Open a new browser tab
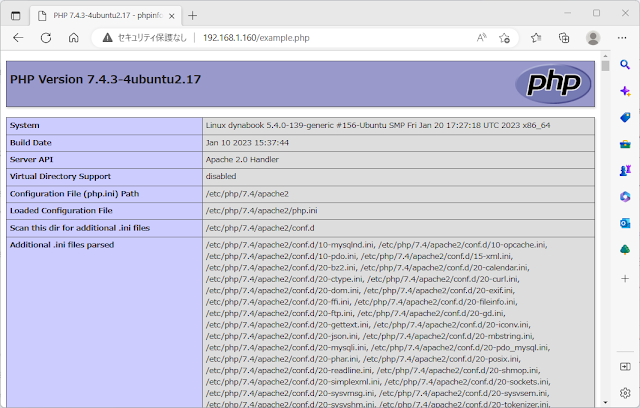The image size is (640, 408). [193, 16]
